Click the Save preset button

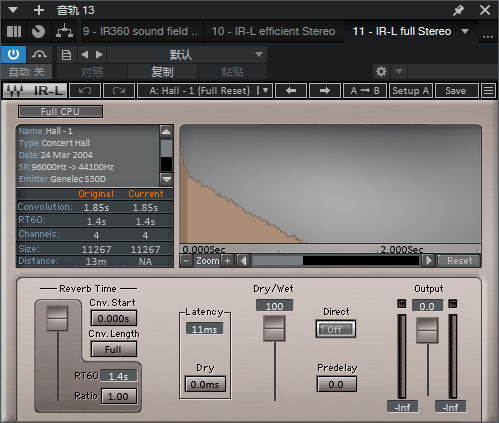click(456, 91)
